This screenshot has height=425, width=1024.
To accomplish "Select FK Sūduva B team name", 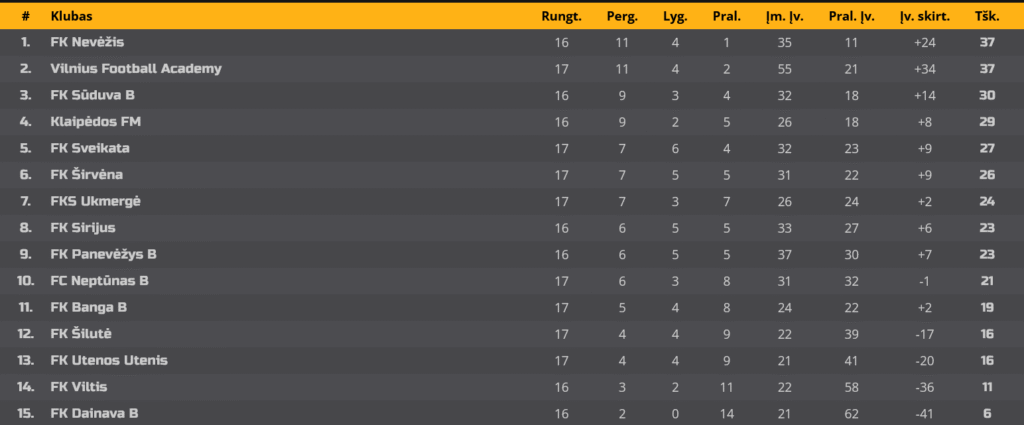I will (92, 95).
